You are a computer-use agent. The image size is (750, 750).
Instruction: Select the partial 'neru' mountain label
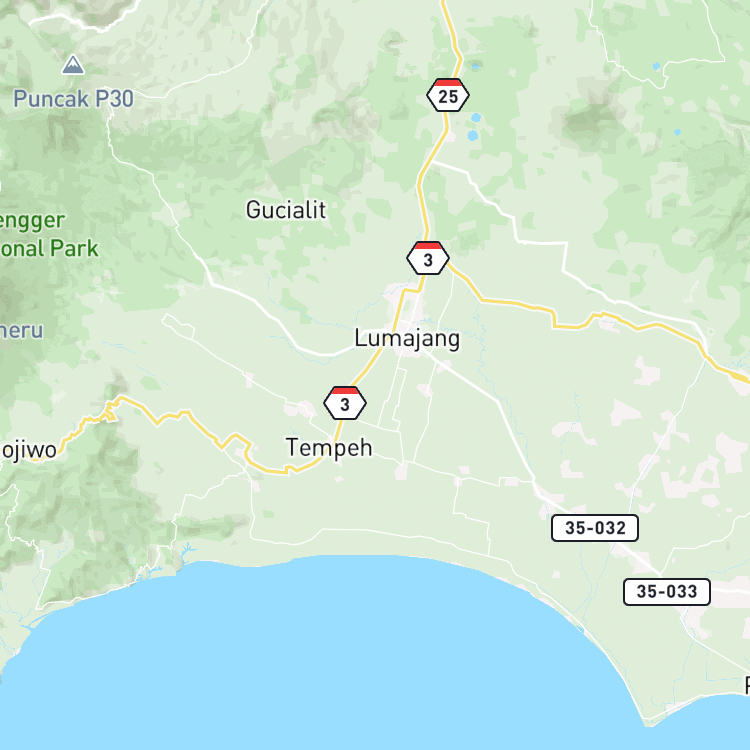[x=22, y=331]
